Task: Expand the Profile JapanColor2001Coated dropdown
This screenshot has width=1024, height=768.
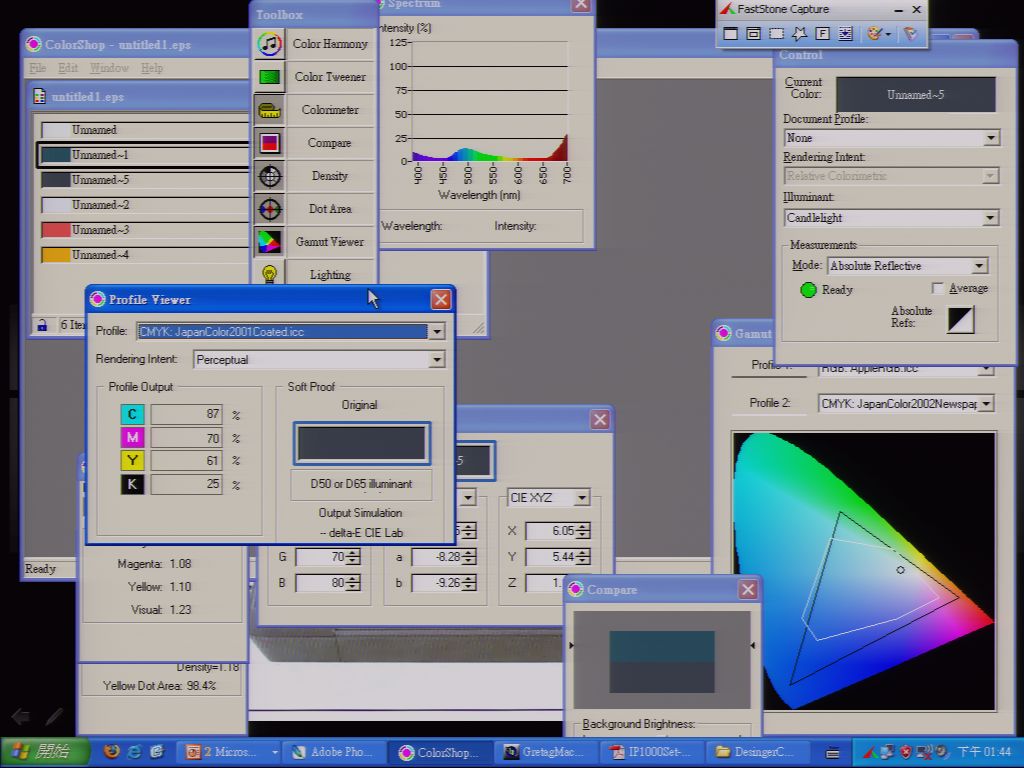Action: [437, 332]
